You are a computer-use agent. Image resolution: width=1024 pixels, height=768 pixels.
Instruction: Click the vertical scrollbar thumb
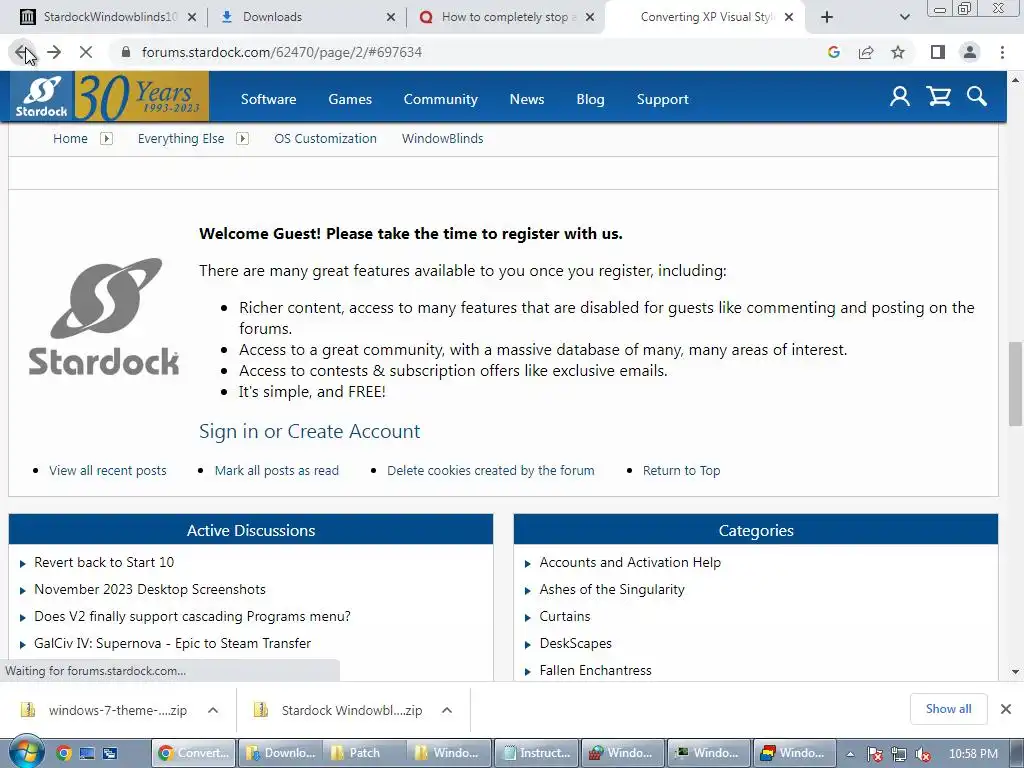coord(1015,383)
